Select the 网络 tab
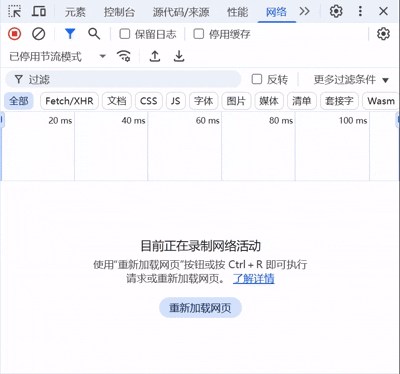The height and width of the screenshot is (374, 400). click(276, 12)
